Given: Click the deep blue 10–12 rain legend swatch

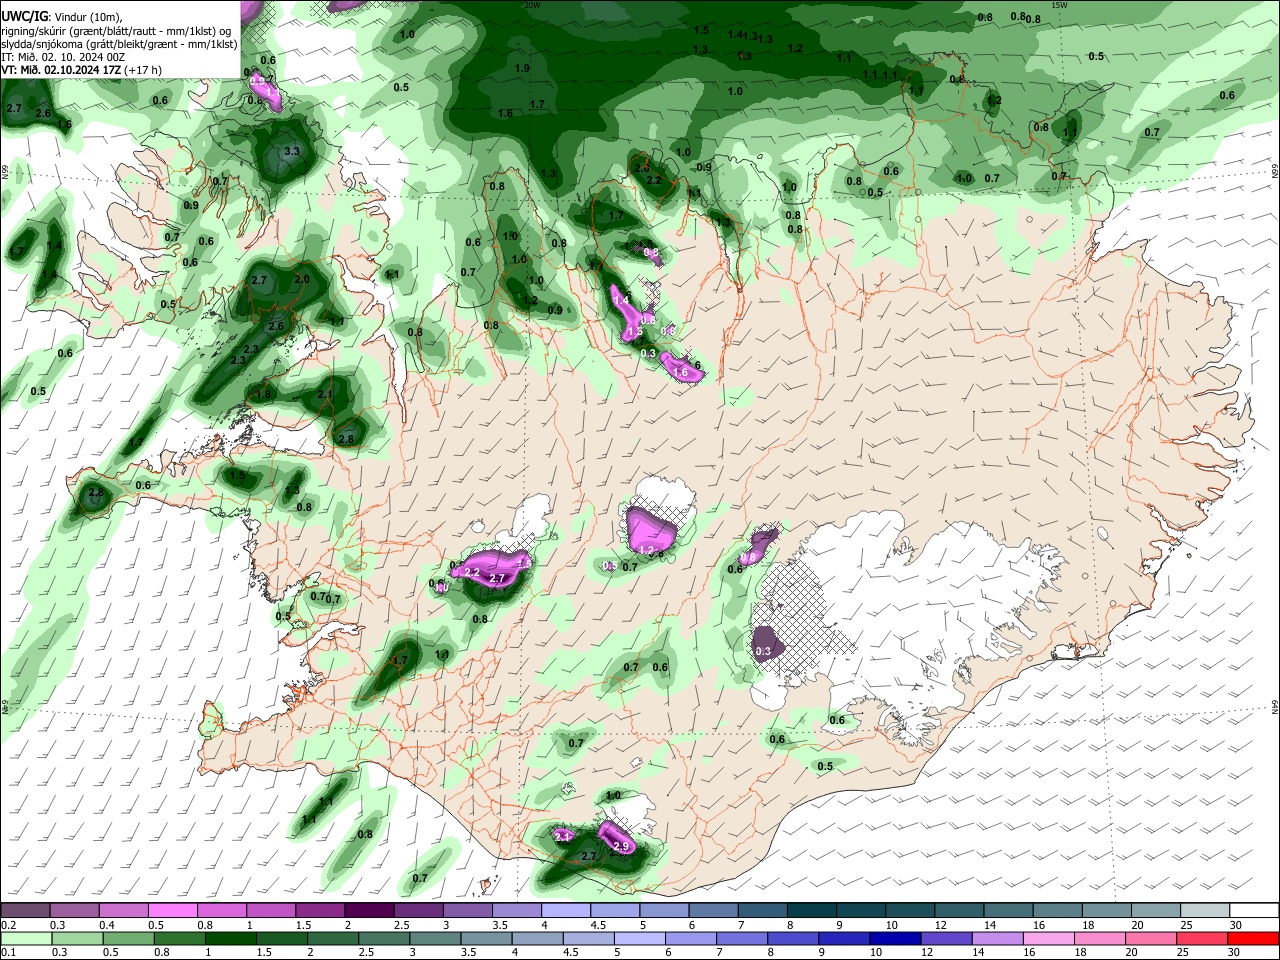Looking at the screenshot, I should click(x=896, y=938).
